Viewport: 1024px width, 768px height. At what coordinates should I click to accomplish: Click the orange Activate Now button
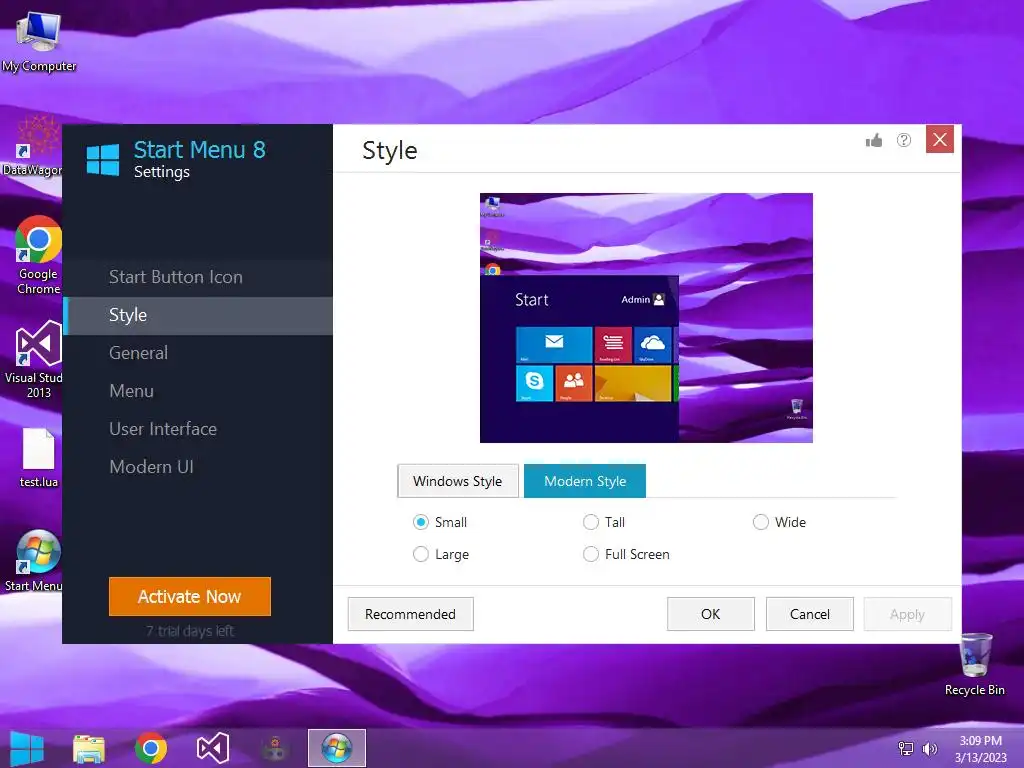pyautogui.click(x=189, y=596)
